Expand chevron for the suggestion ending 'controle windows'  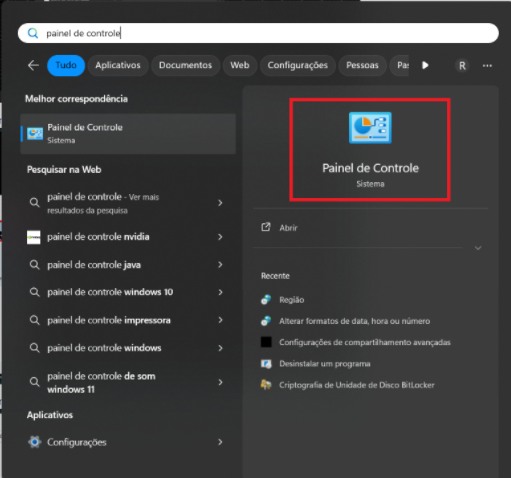(x=220, y=348)
